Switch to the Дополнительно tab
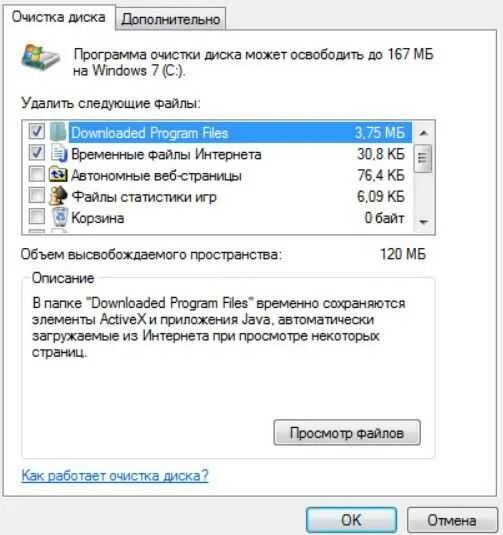Viewport: 503px width, 535px height. (x=171, y=19)
